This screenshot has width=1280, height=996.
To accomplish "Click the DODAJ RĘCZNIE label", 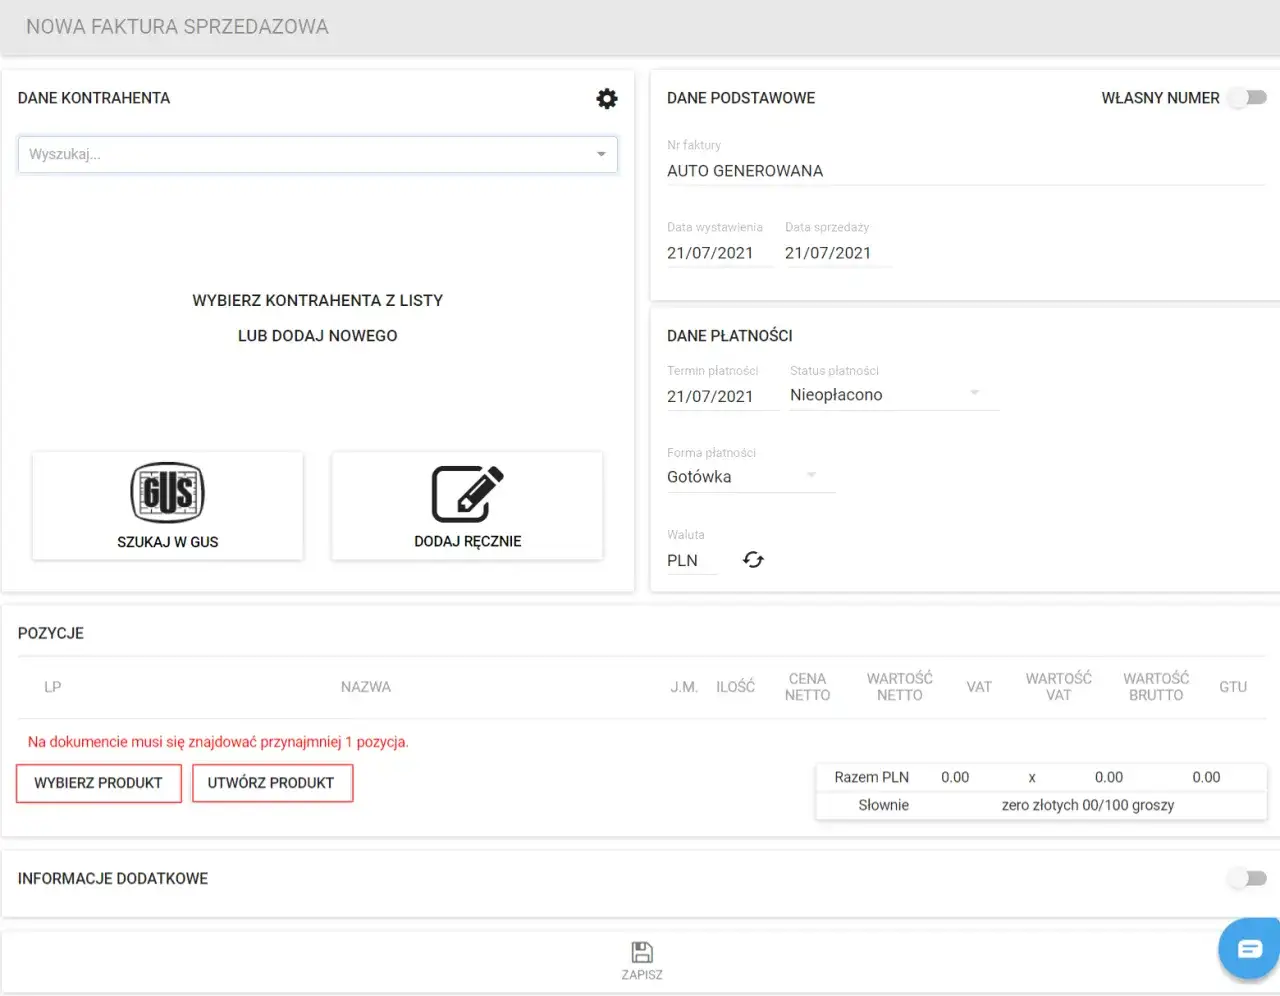I will [x=468, y=541].
